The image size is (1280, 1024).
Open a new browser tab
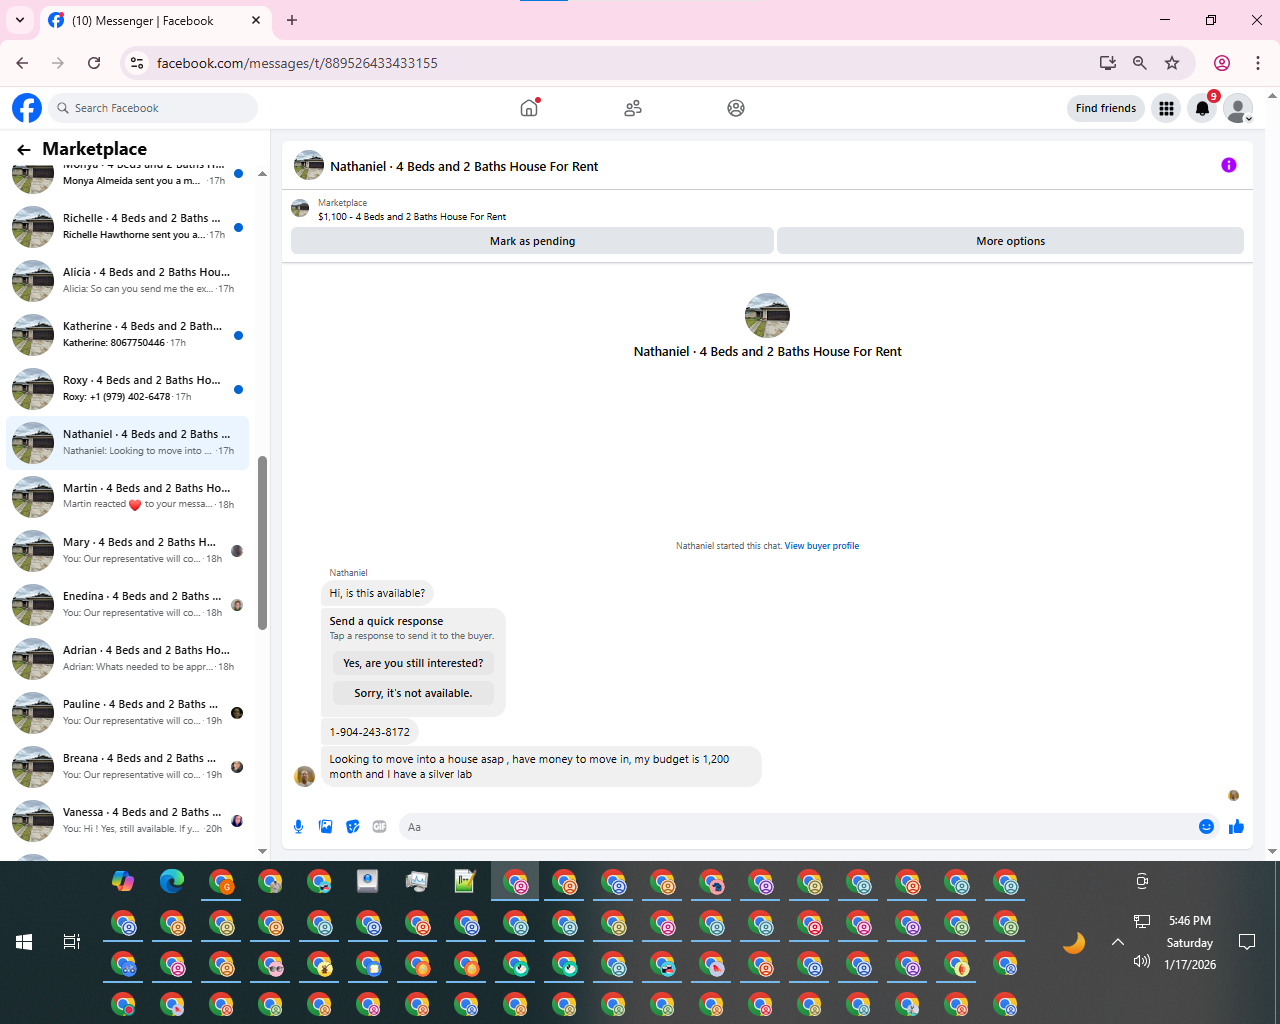292,20
